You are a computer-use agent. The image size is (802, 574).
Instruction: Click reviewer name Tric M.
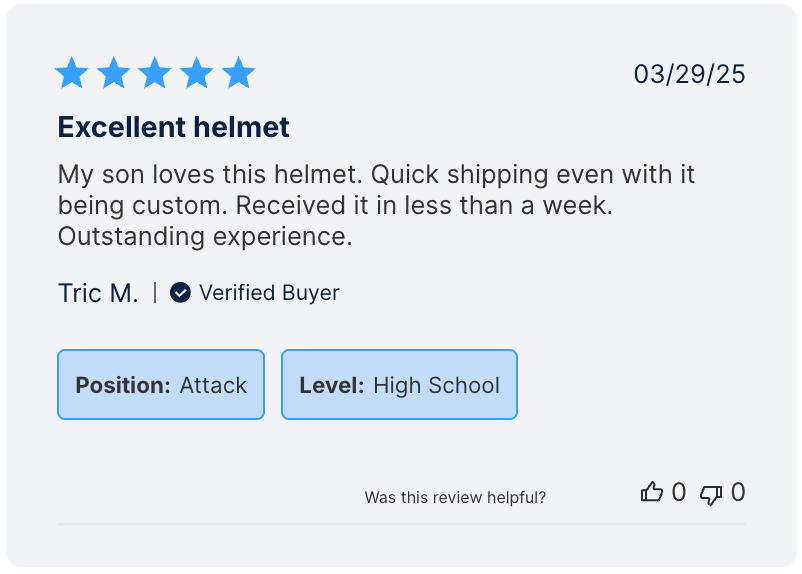point(98,293)
